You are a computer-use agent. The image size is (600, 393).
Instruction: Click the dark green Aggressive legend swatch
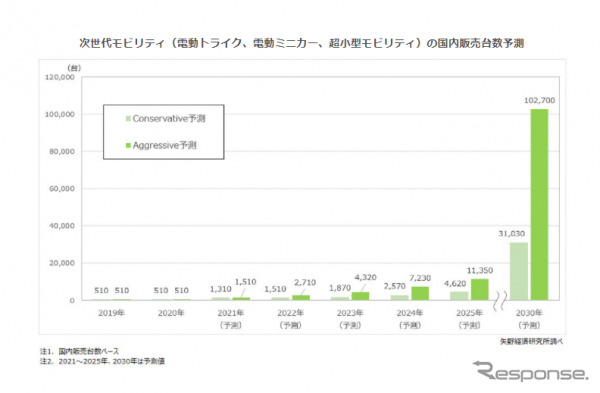tap(129, 145)
